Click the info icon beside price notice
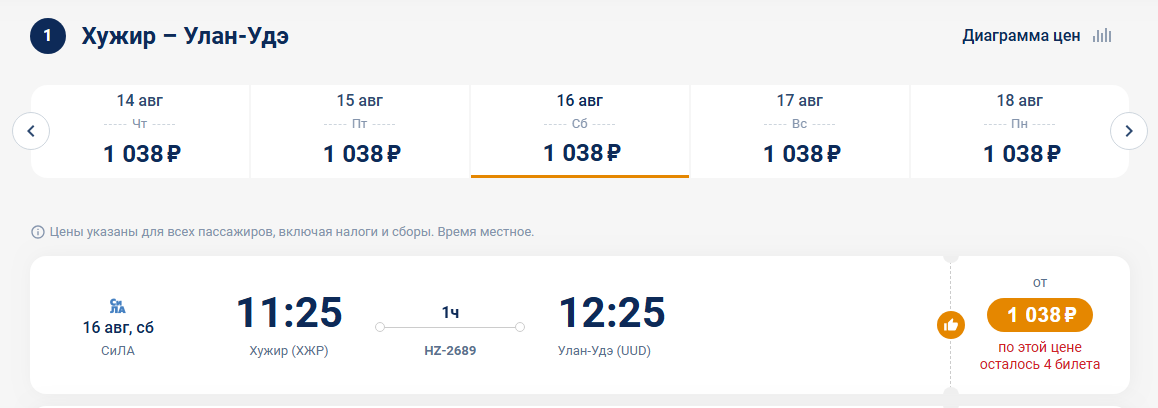The height and width of the screenshot is (408, 1158). click(38, 232)
